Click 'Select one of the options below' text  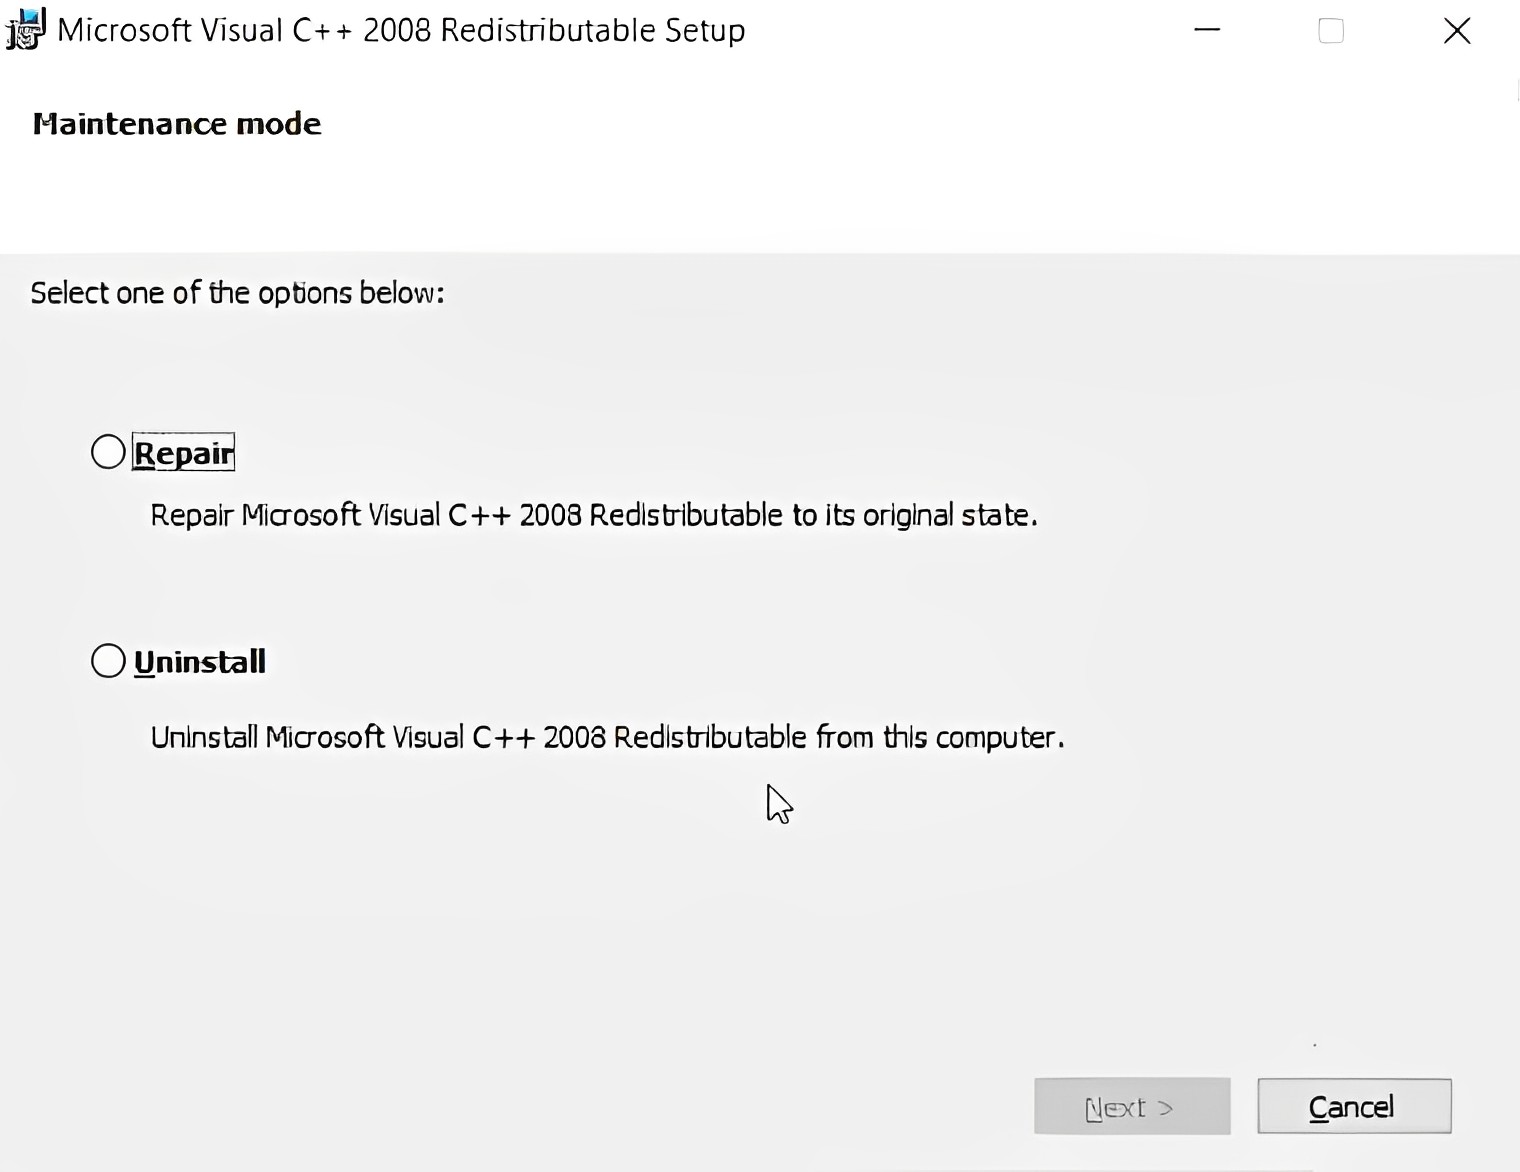click(237, 293)
